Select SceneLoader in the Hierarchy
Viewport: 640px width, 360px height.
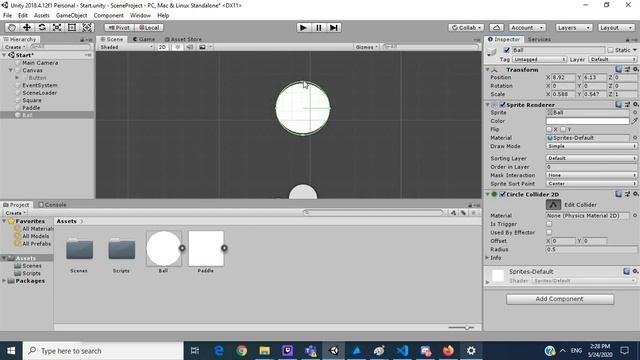click(40, 93)
